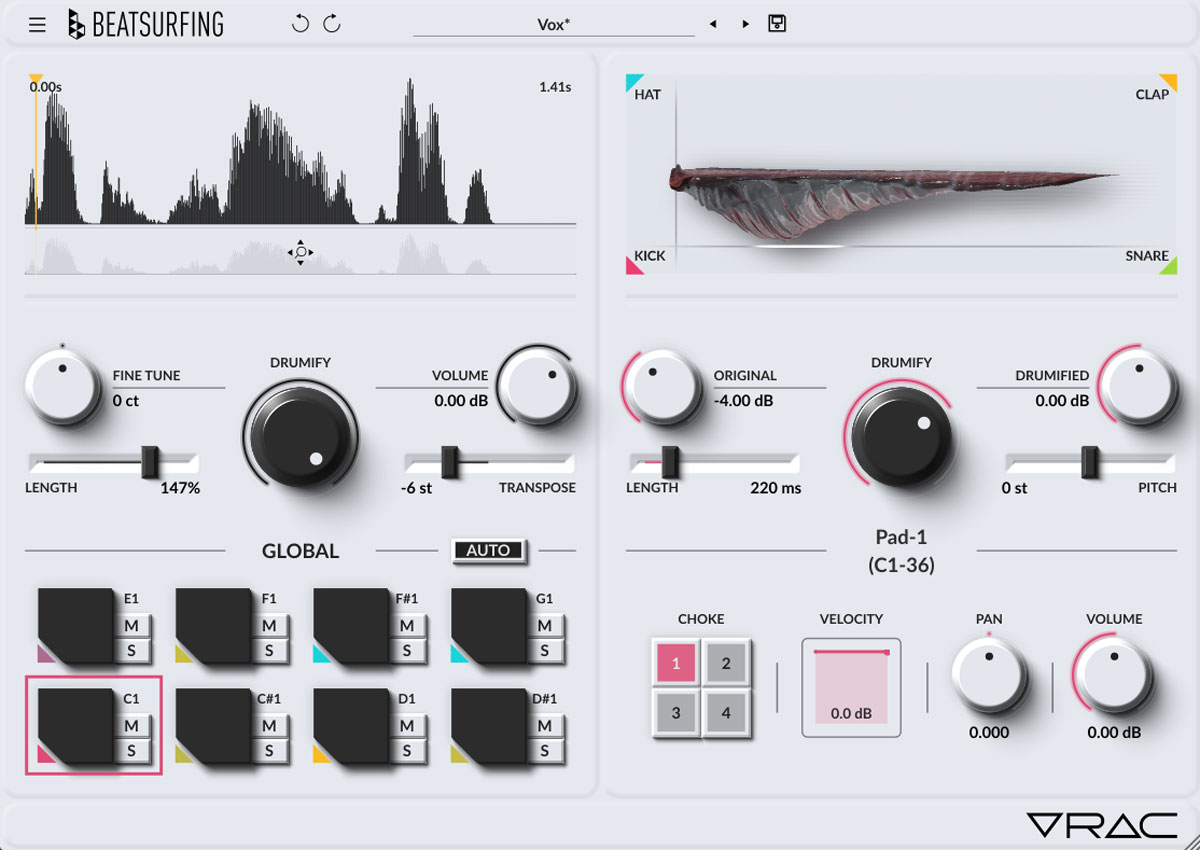Click the undo arrow icon
The image size is (1200, 850).
300,24
